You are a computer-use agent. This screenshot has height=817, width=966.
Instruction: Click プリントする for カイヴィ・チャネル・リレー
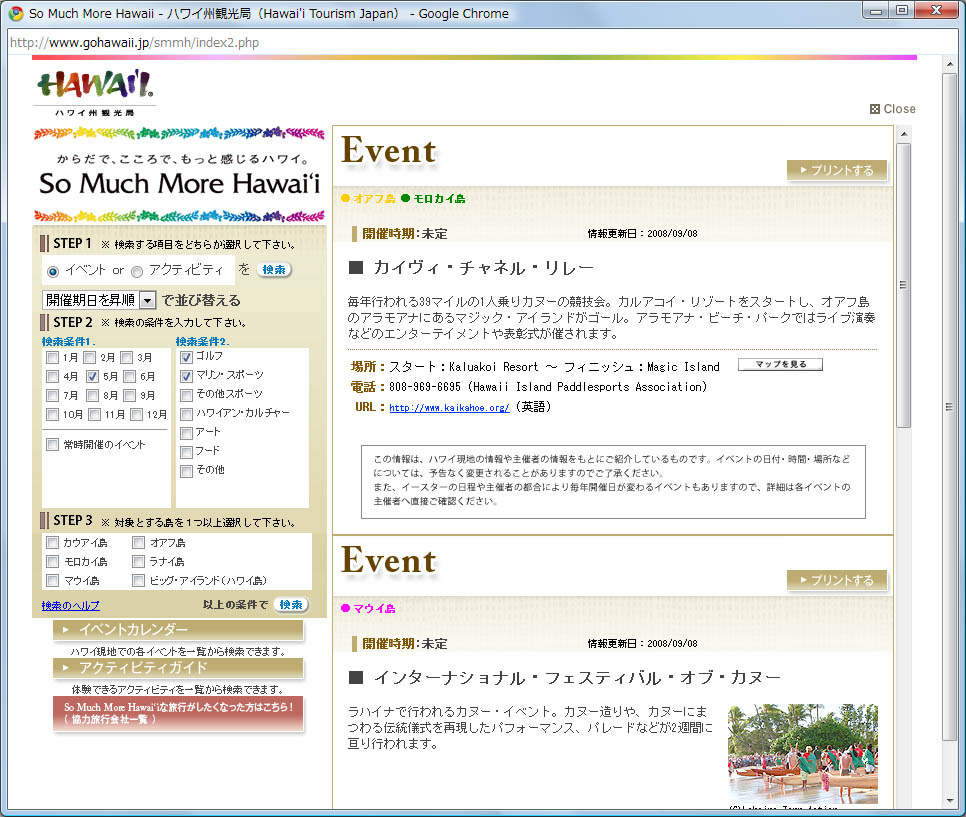837,170
